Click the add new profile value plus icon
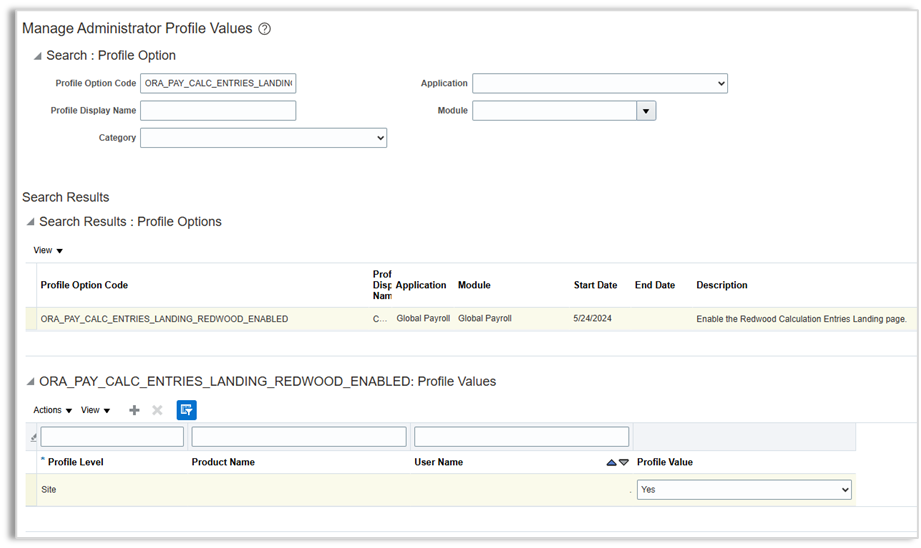The height and width of the screenshot is (548, 921). coord(134,410)
